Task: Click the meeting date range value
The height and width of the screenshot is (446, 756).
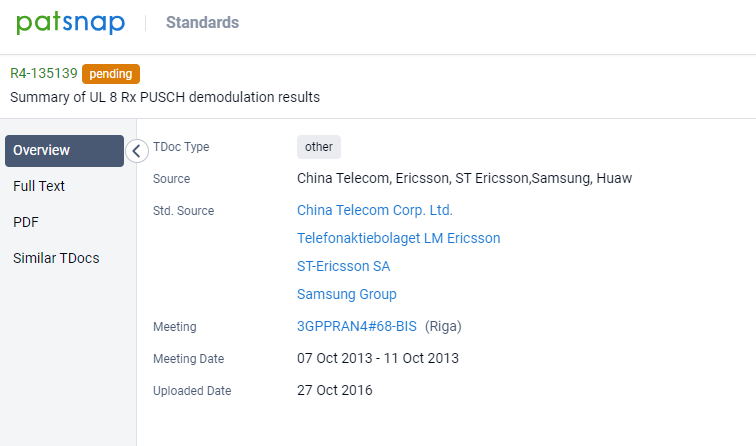Action: 378,358
